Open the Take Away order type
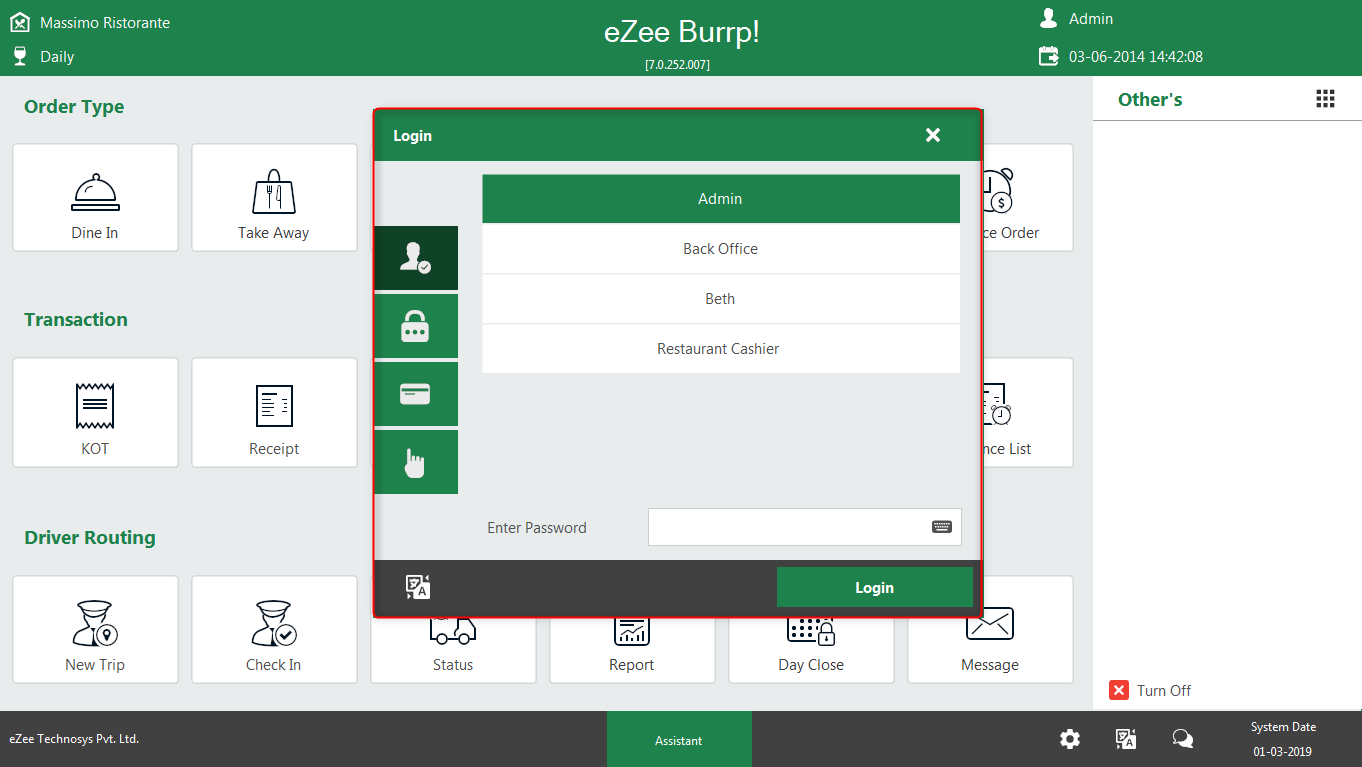Screen dimensions: 1362x767 pyautogui.click(x=274, y=197)
